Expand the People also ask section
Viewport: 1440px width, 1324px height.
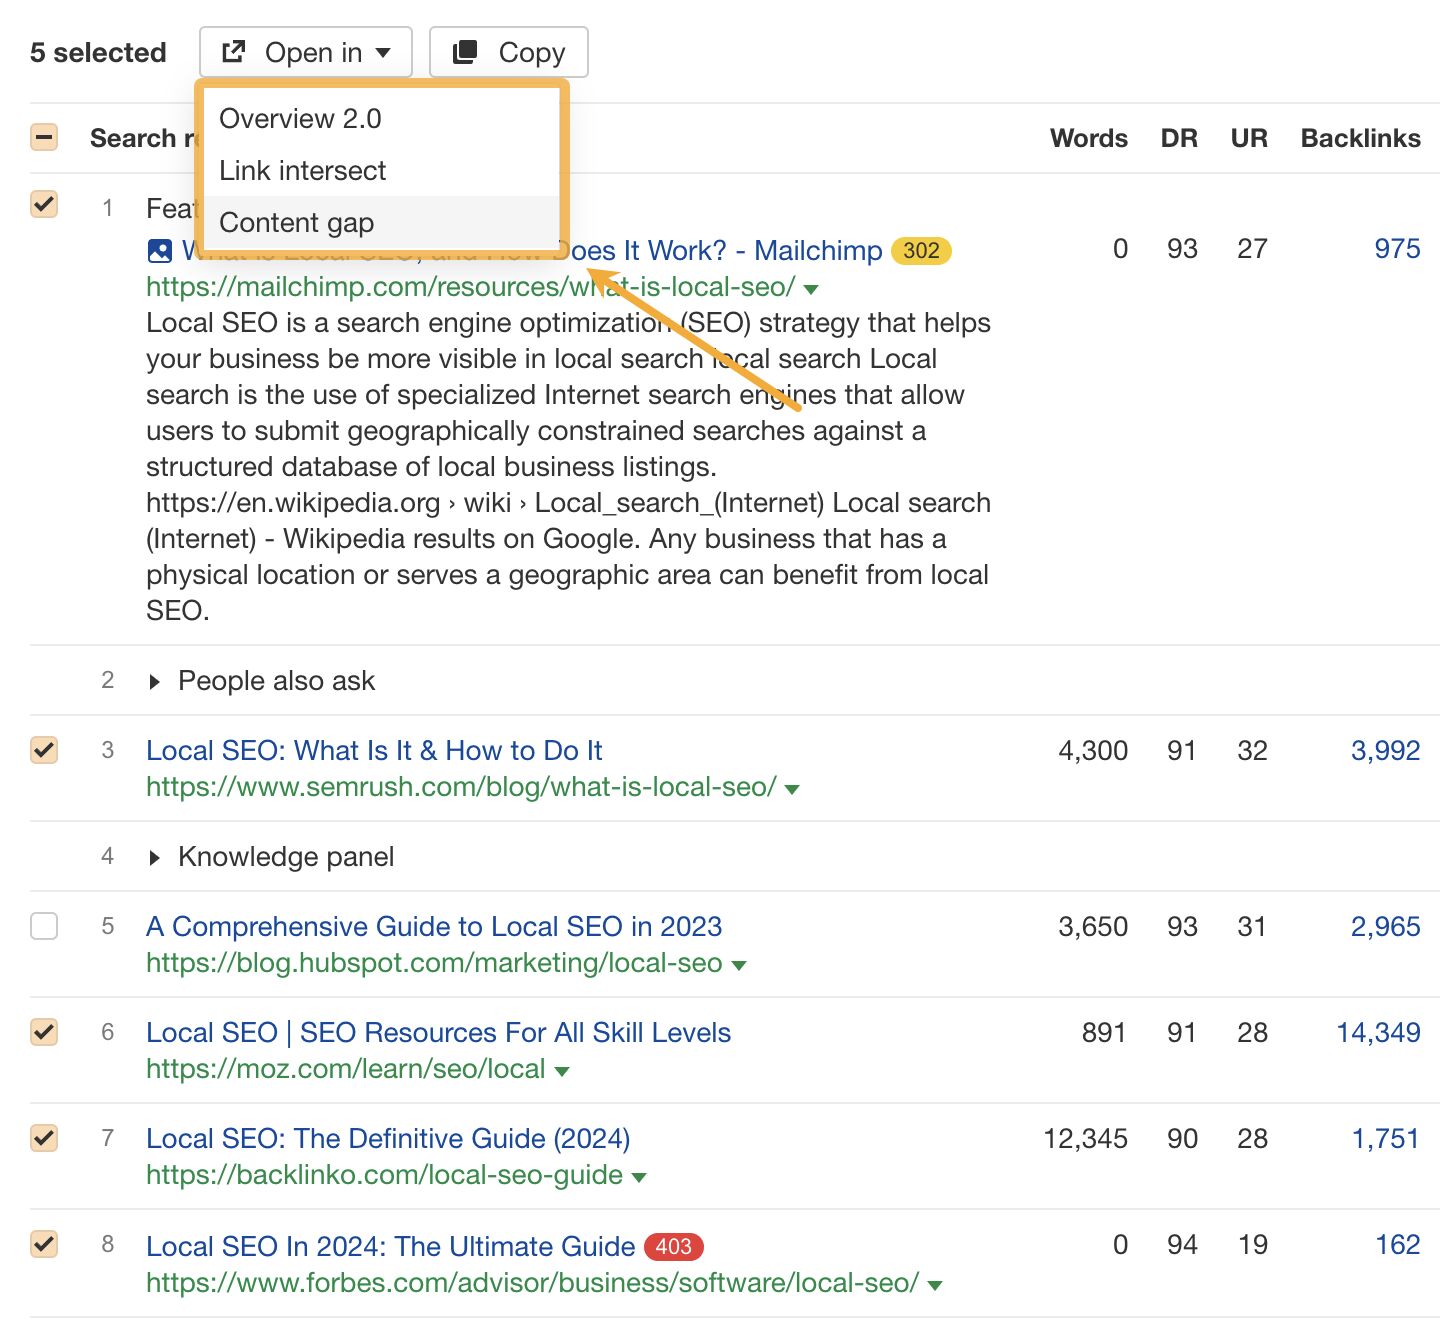click(155, 681)
